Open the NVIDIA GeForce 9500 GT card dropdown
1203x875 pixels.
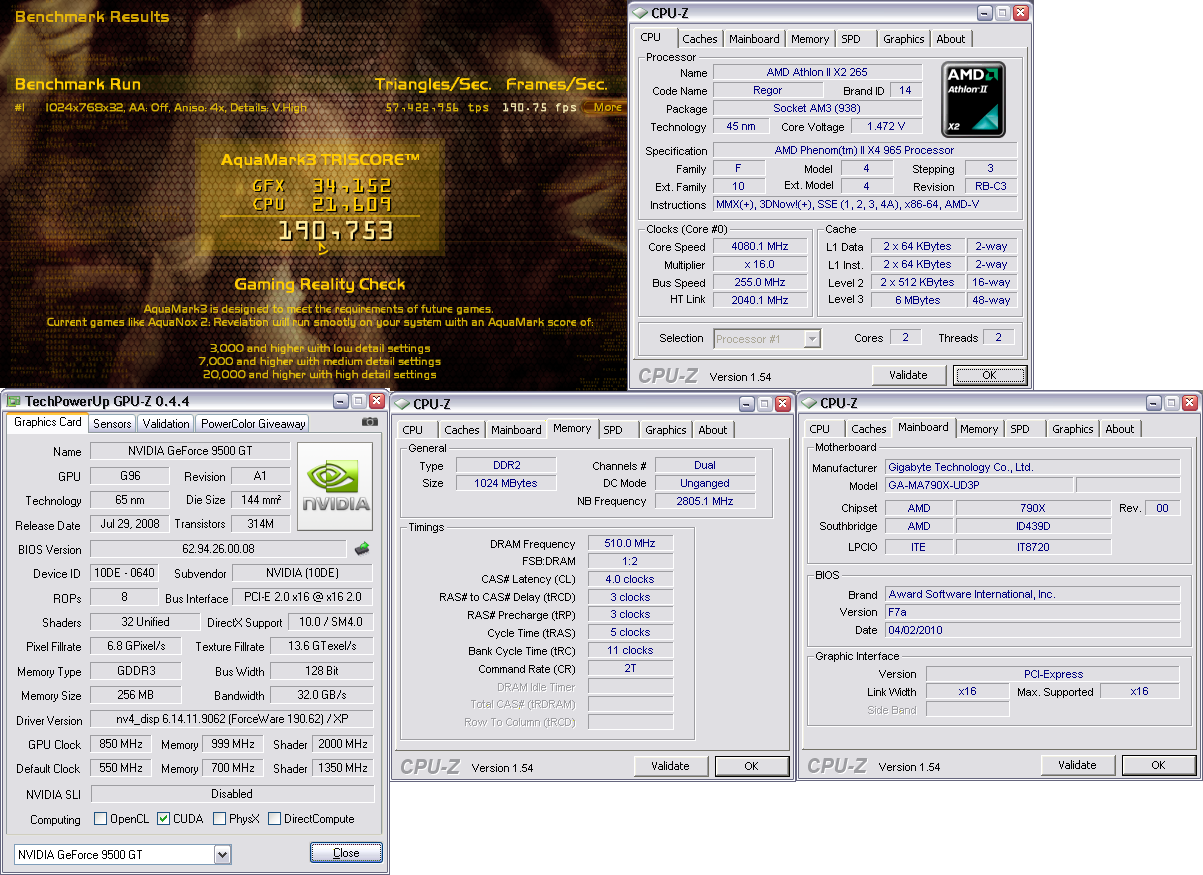pos(222,854)
